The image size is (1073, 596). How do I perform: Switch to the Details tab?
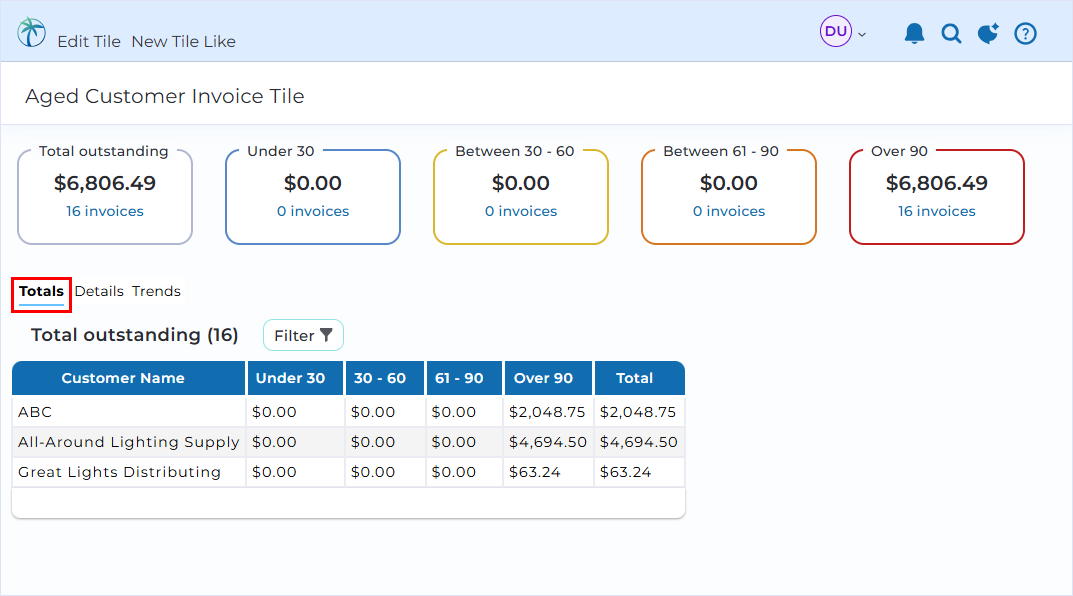pyautogui.click(x=99, y=291)
